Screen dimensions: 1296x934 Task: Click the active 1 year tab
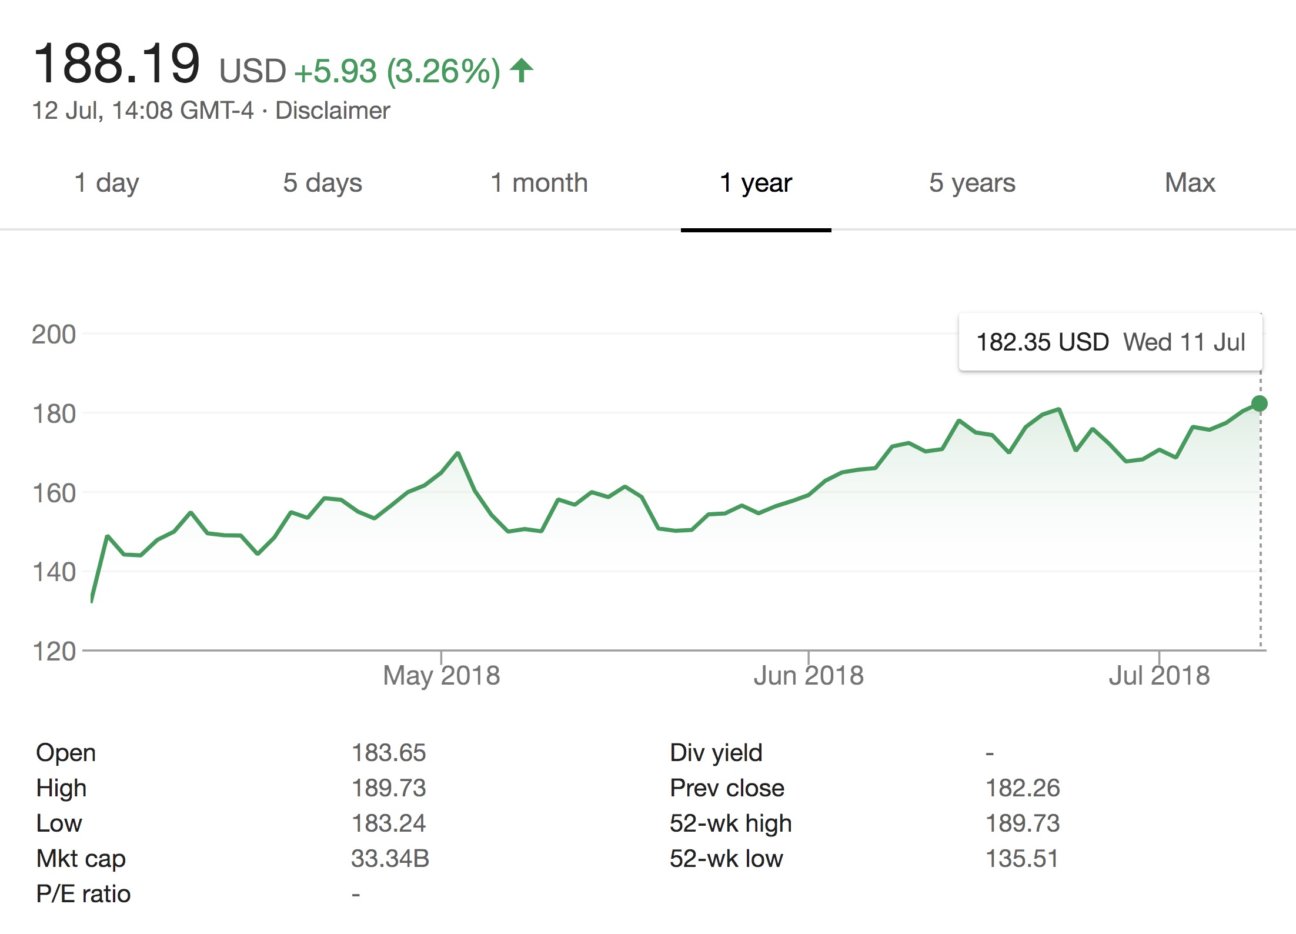(756, 183)
